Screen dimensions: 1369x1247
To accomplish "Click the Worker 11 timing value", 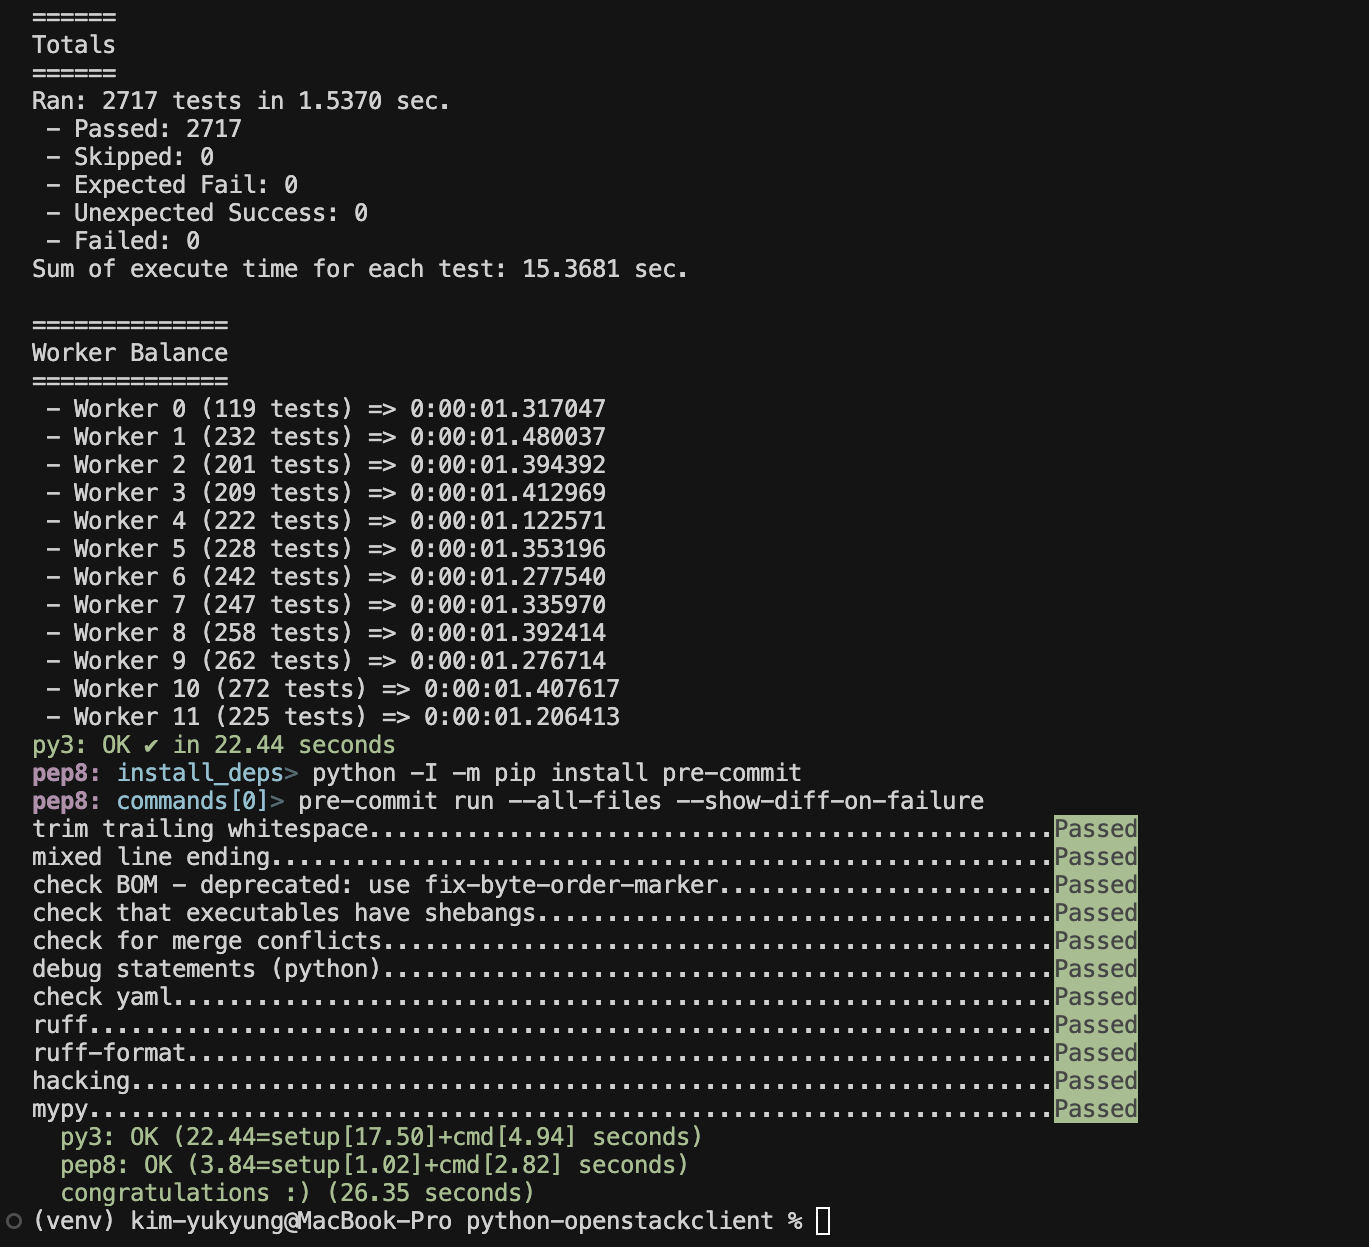I will 522,716.
